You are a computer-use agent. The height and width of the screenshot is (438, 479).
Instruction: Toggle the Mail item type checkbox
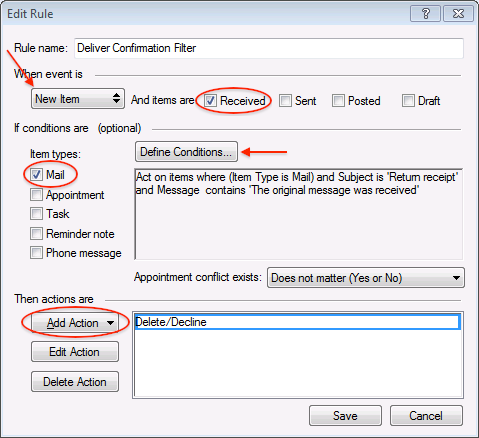point(36,174)
